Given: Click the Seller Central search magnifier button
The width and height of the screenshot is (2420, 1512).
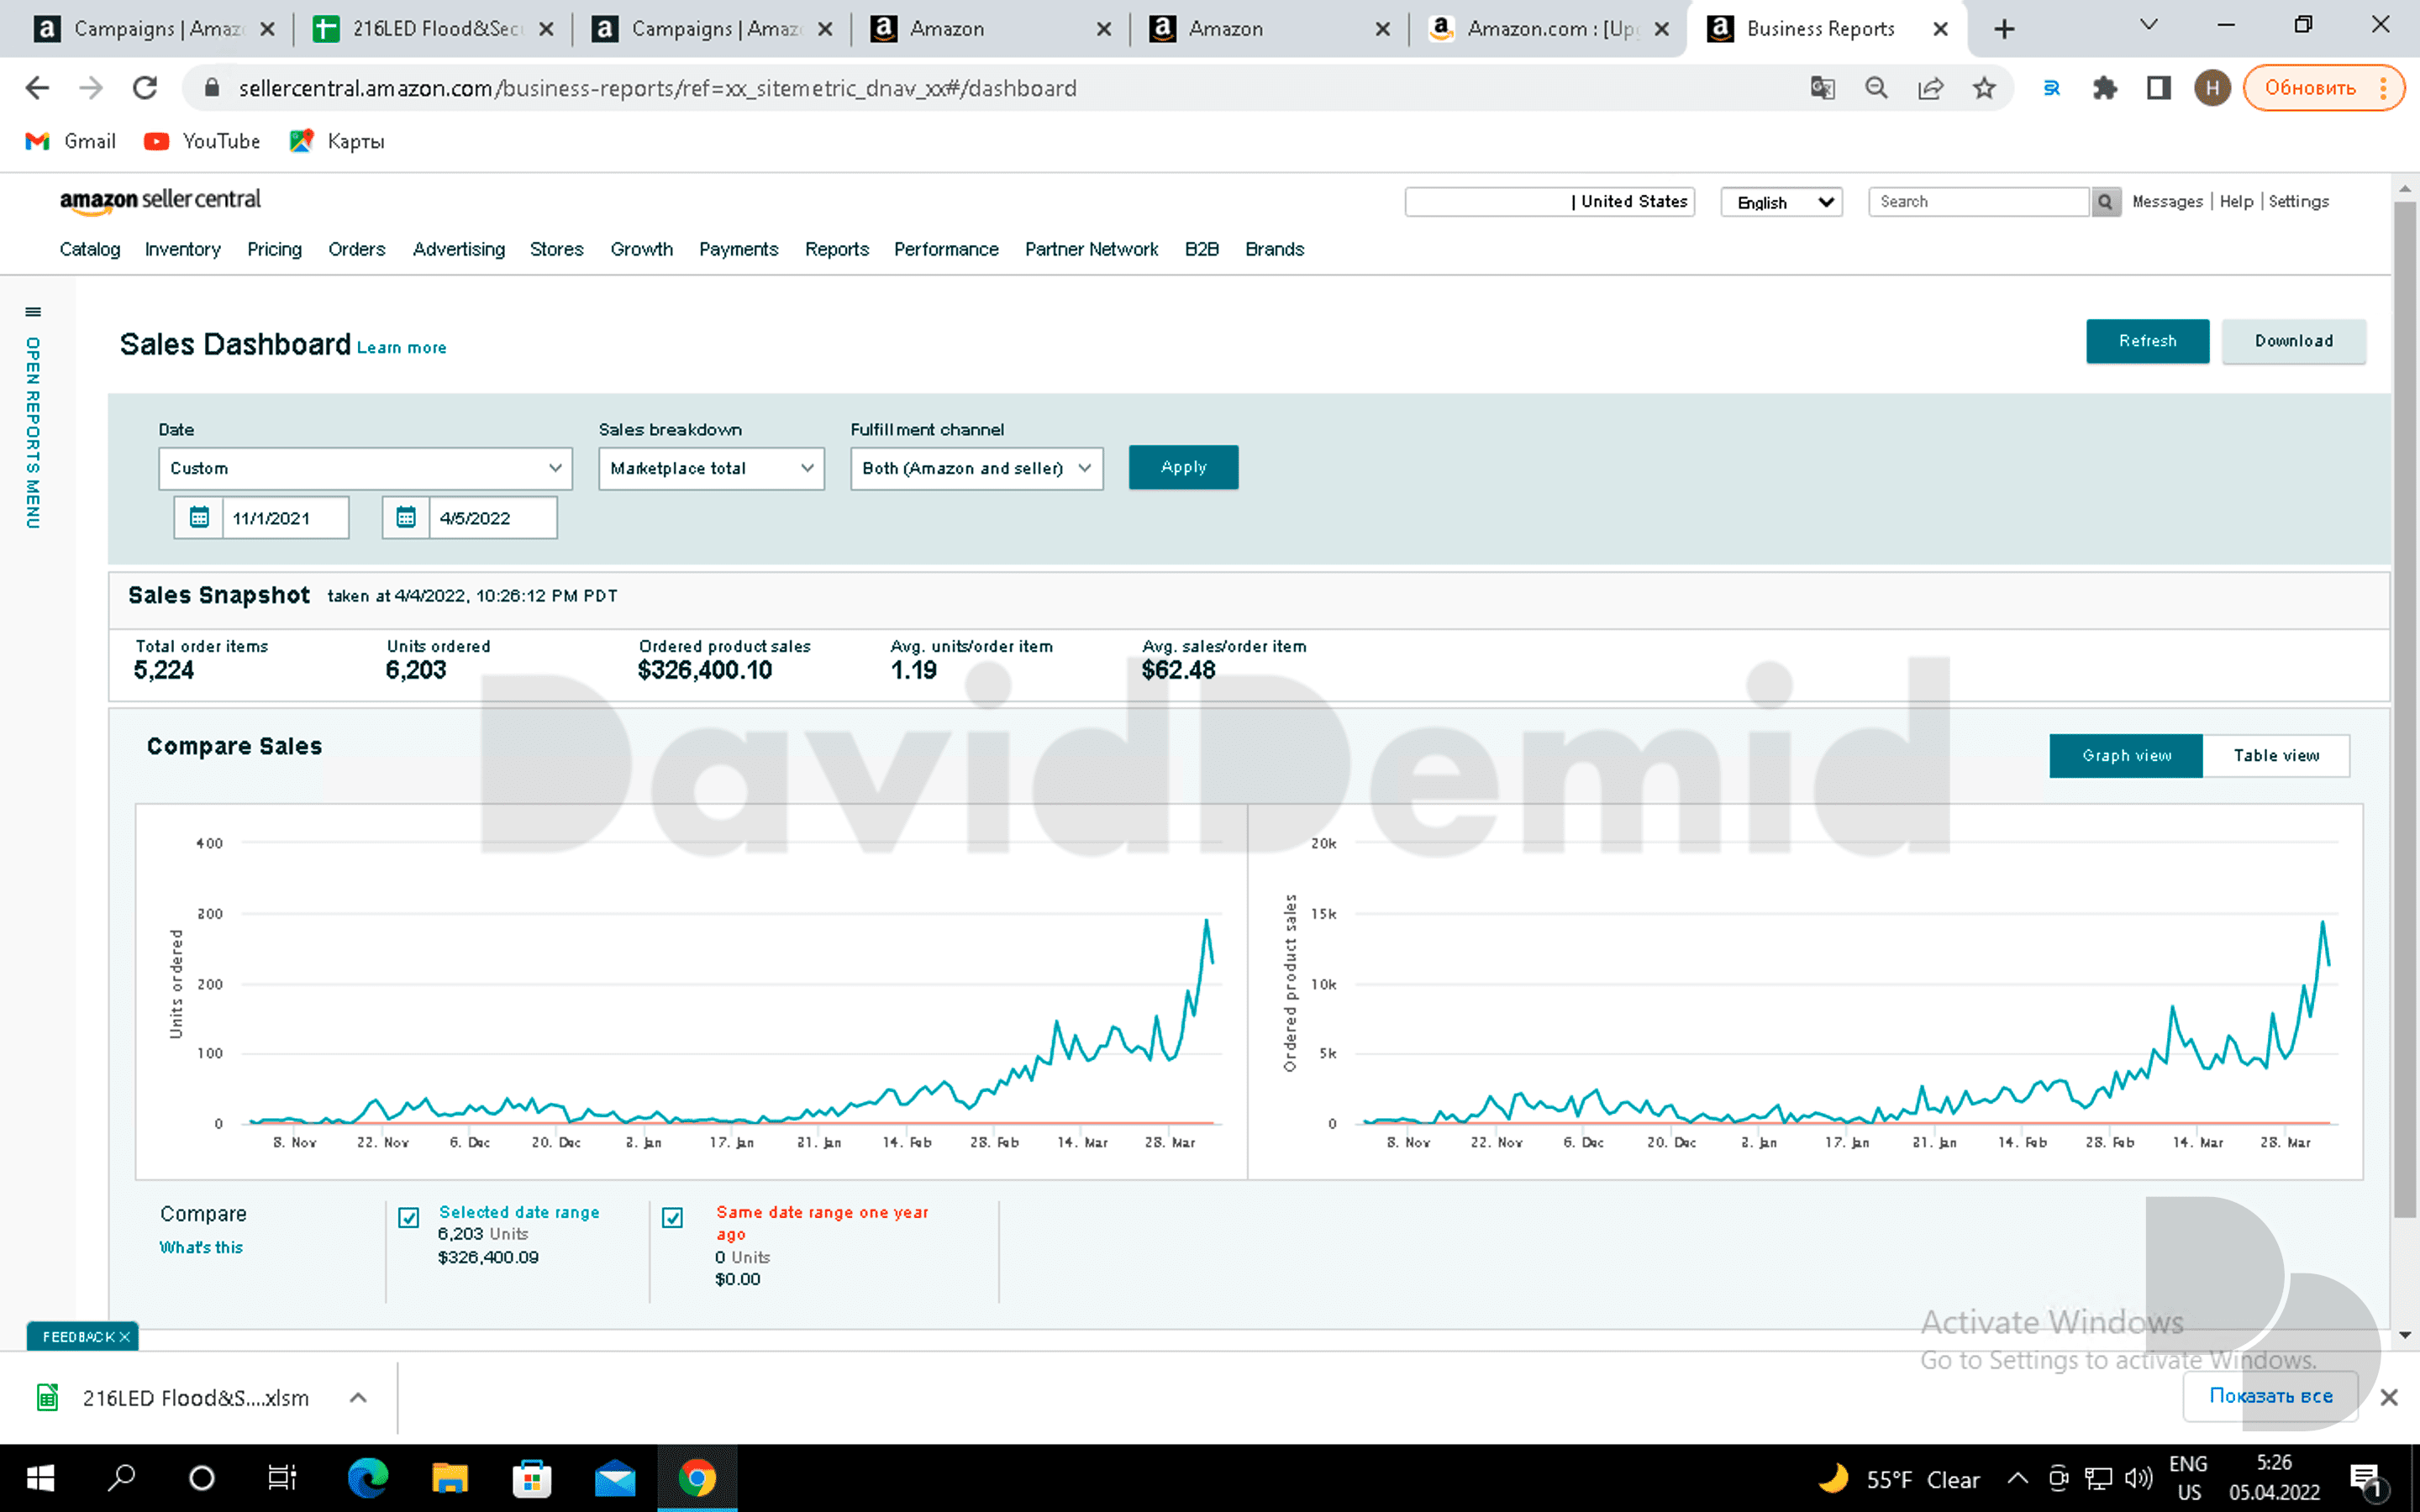Looking at the screenshot, I should tap(2105, 202).
